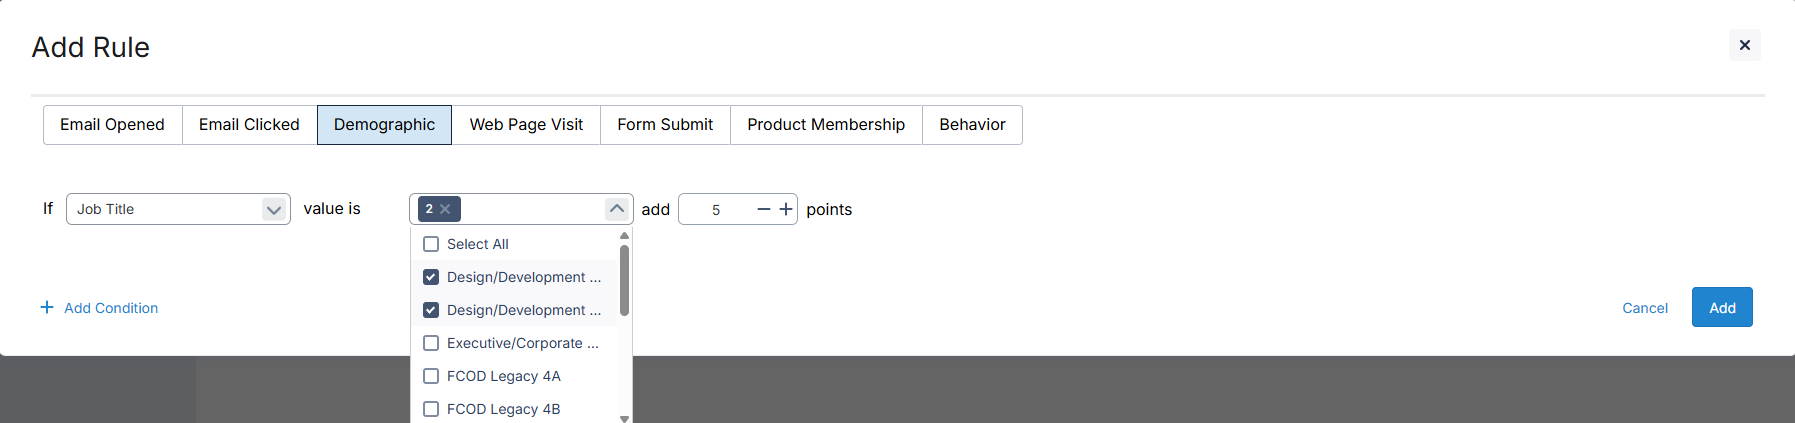Enable the FCOD Legacy 4A option
This screenshot has width=1795, height=423.
[431, 376]
